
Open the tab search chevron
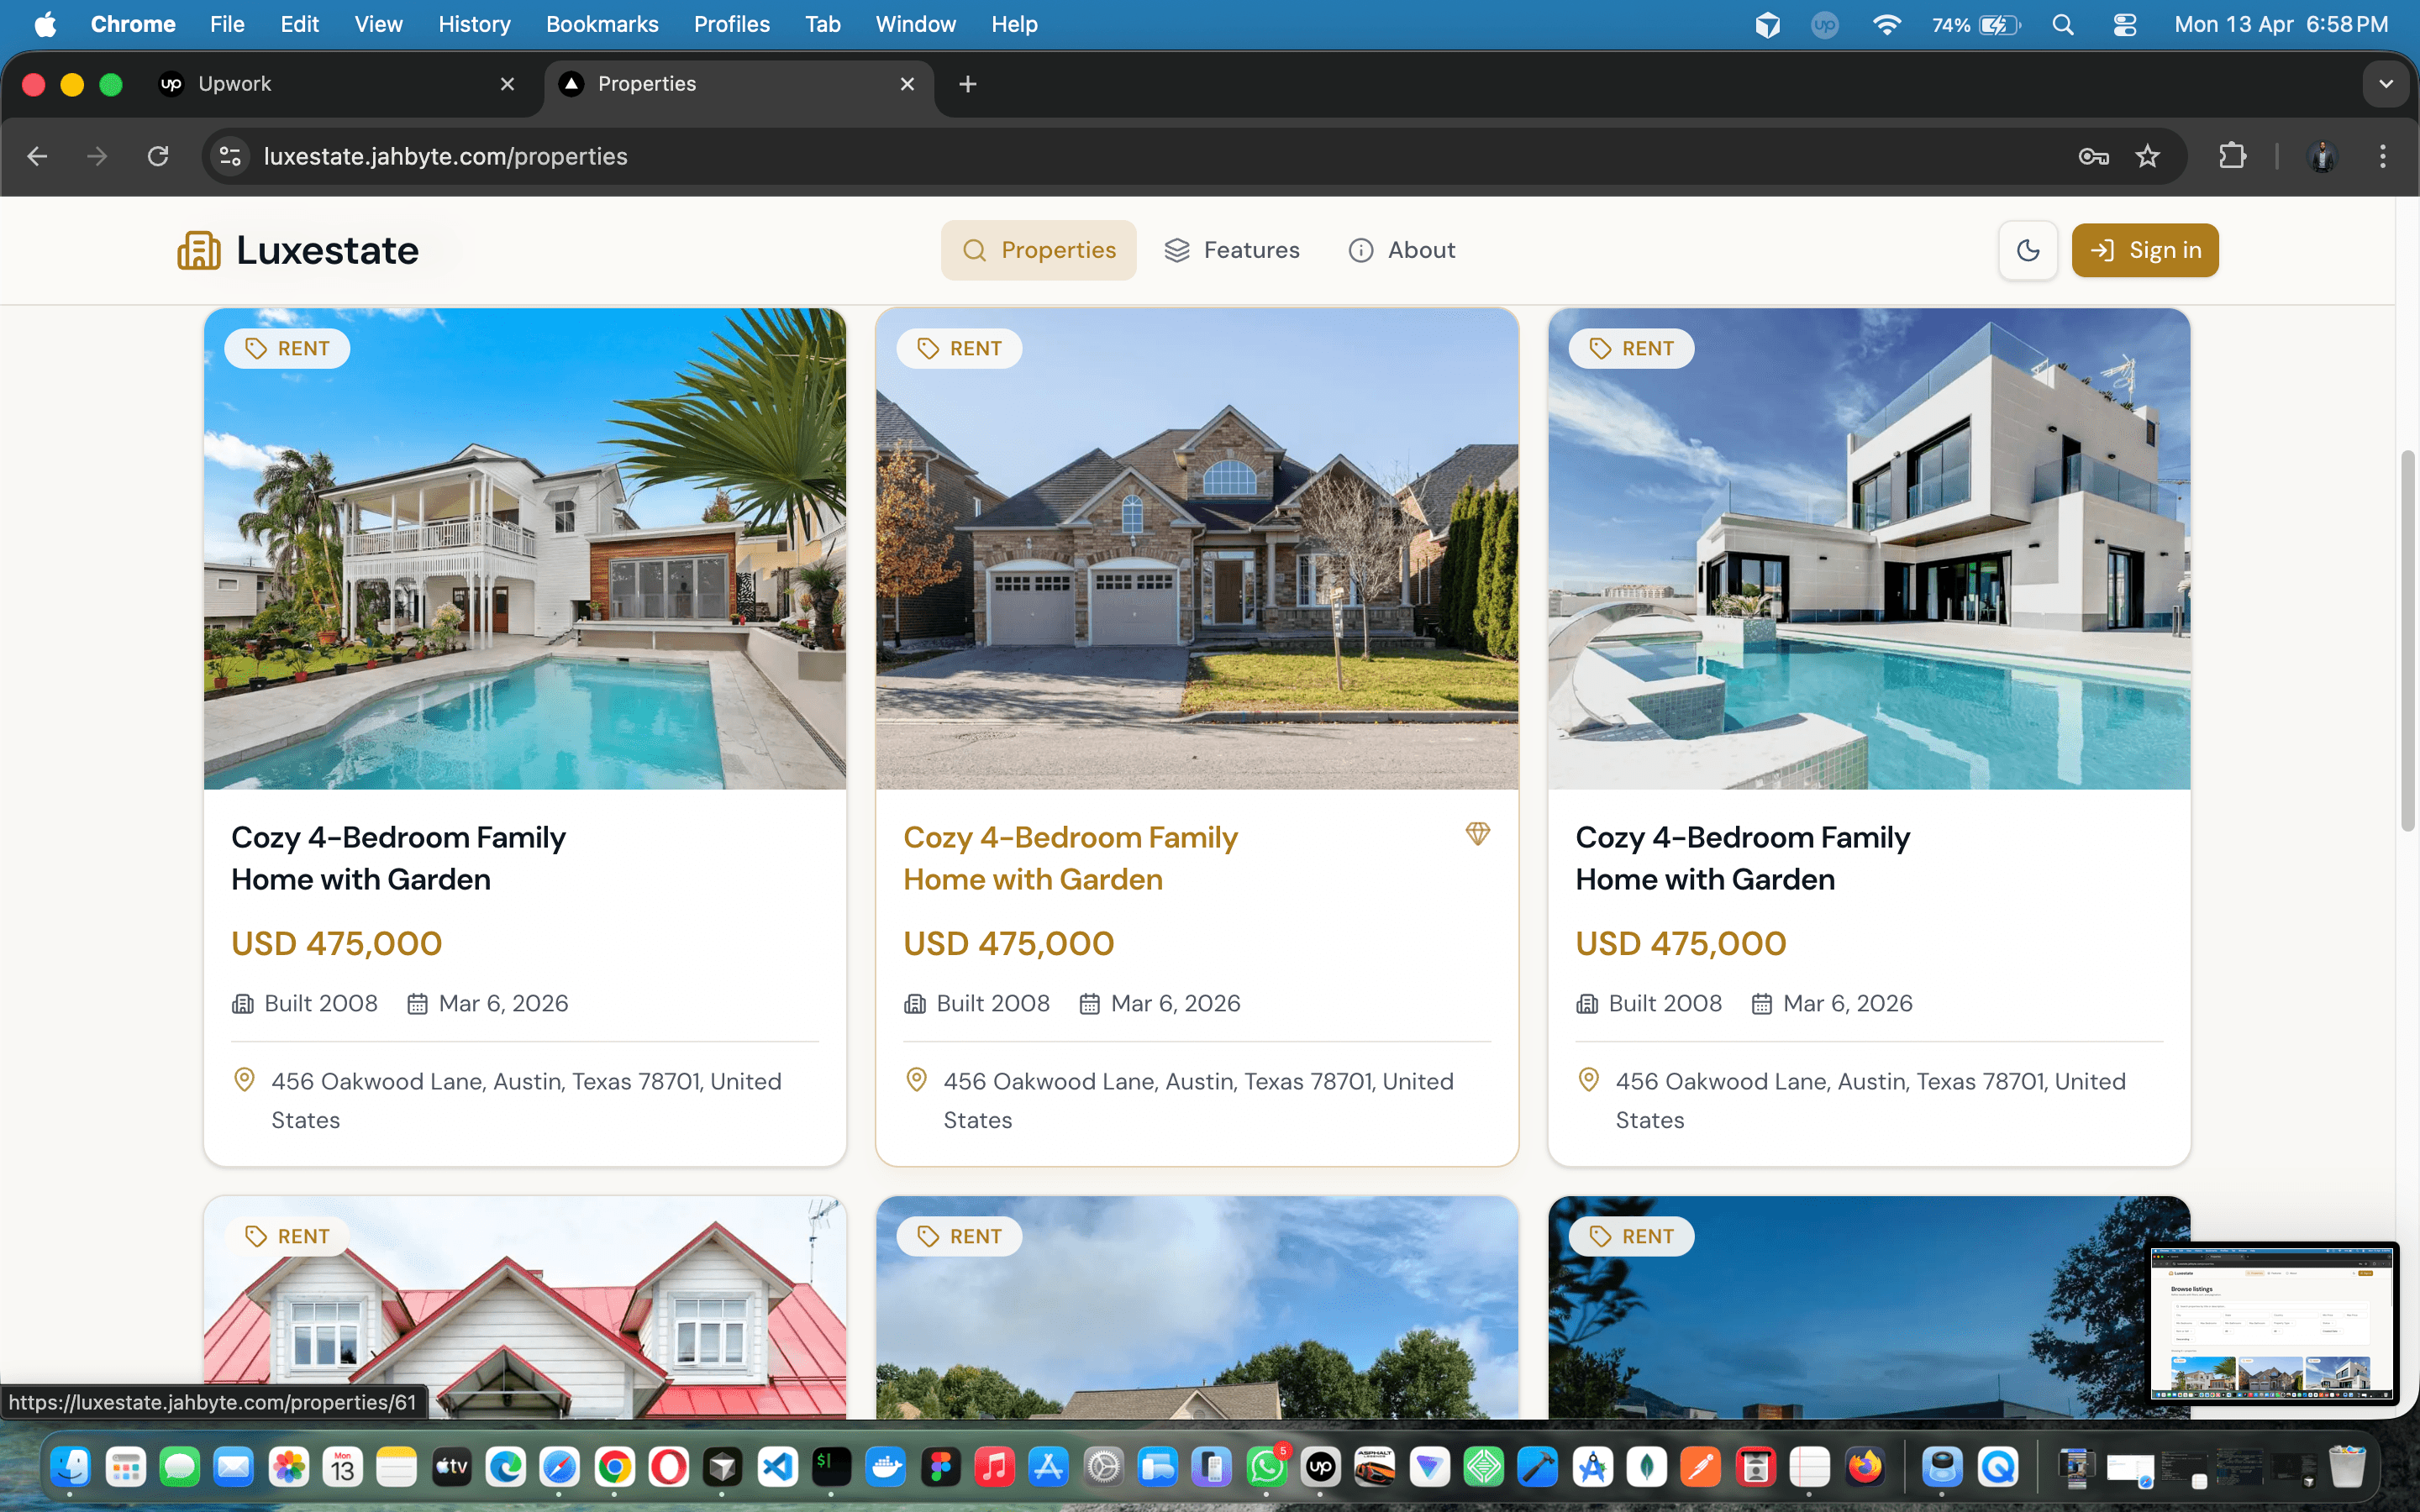coord(2386,83)
